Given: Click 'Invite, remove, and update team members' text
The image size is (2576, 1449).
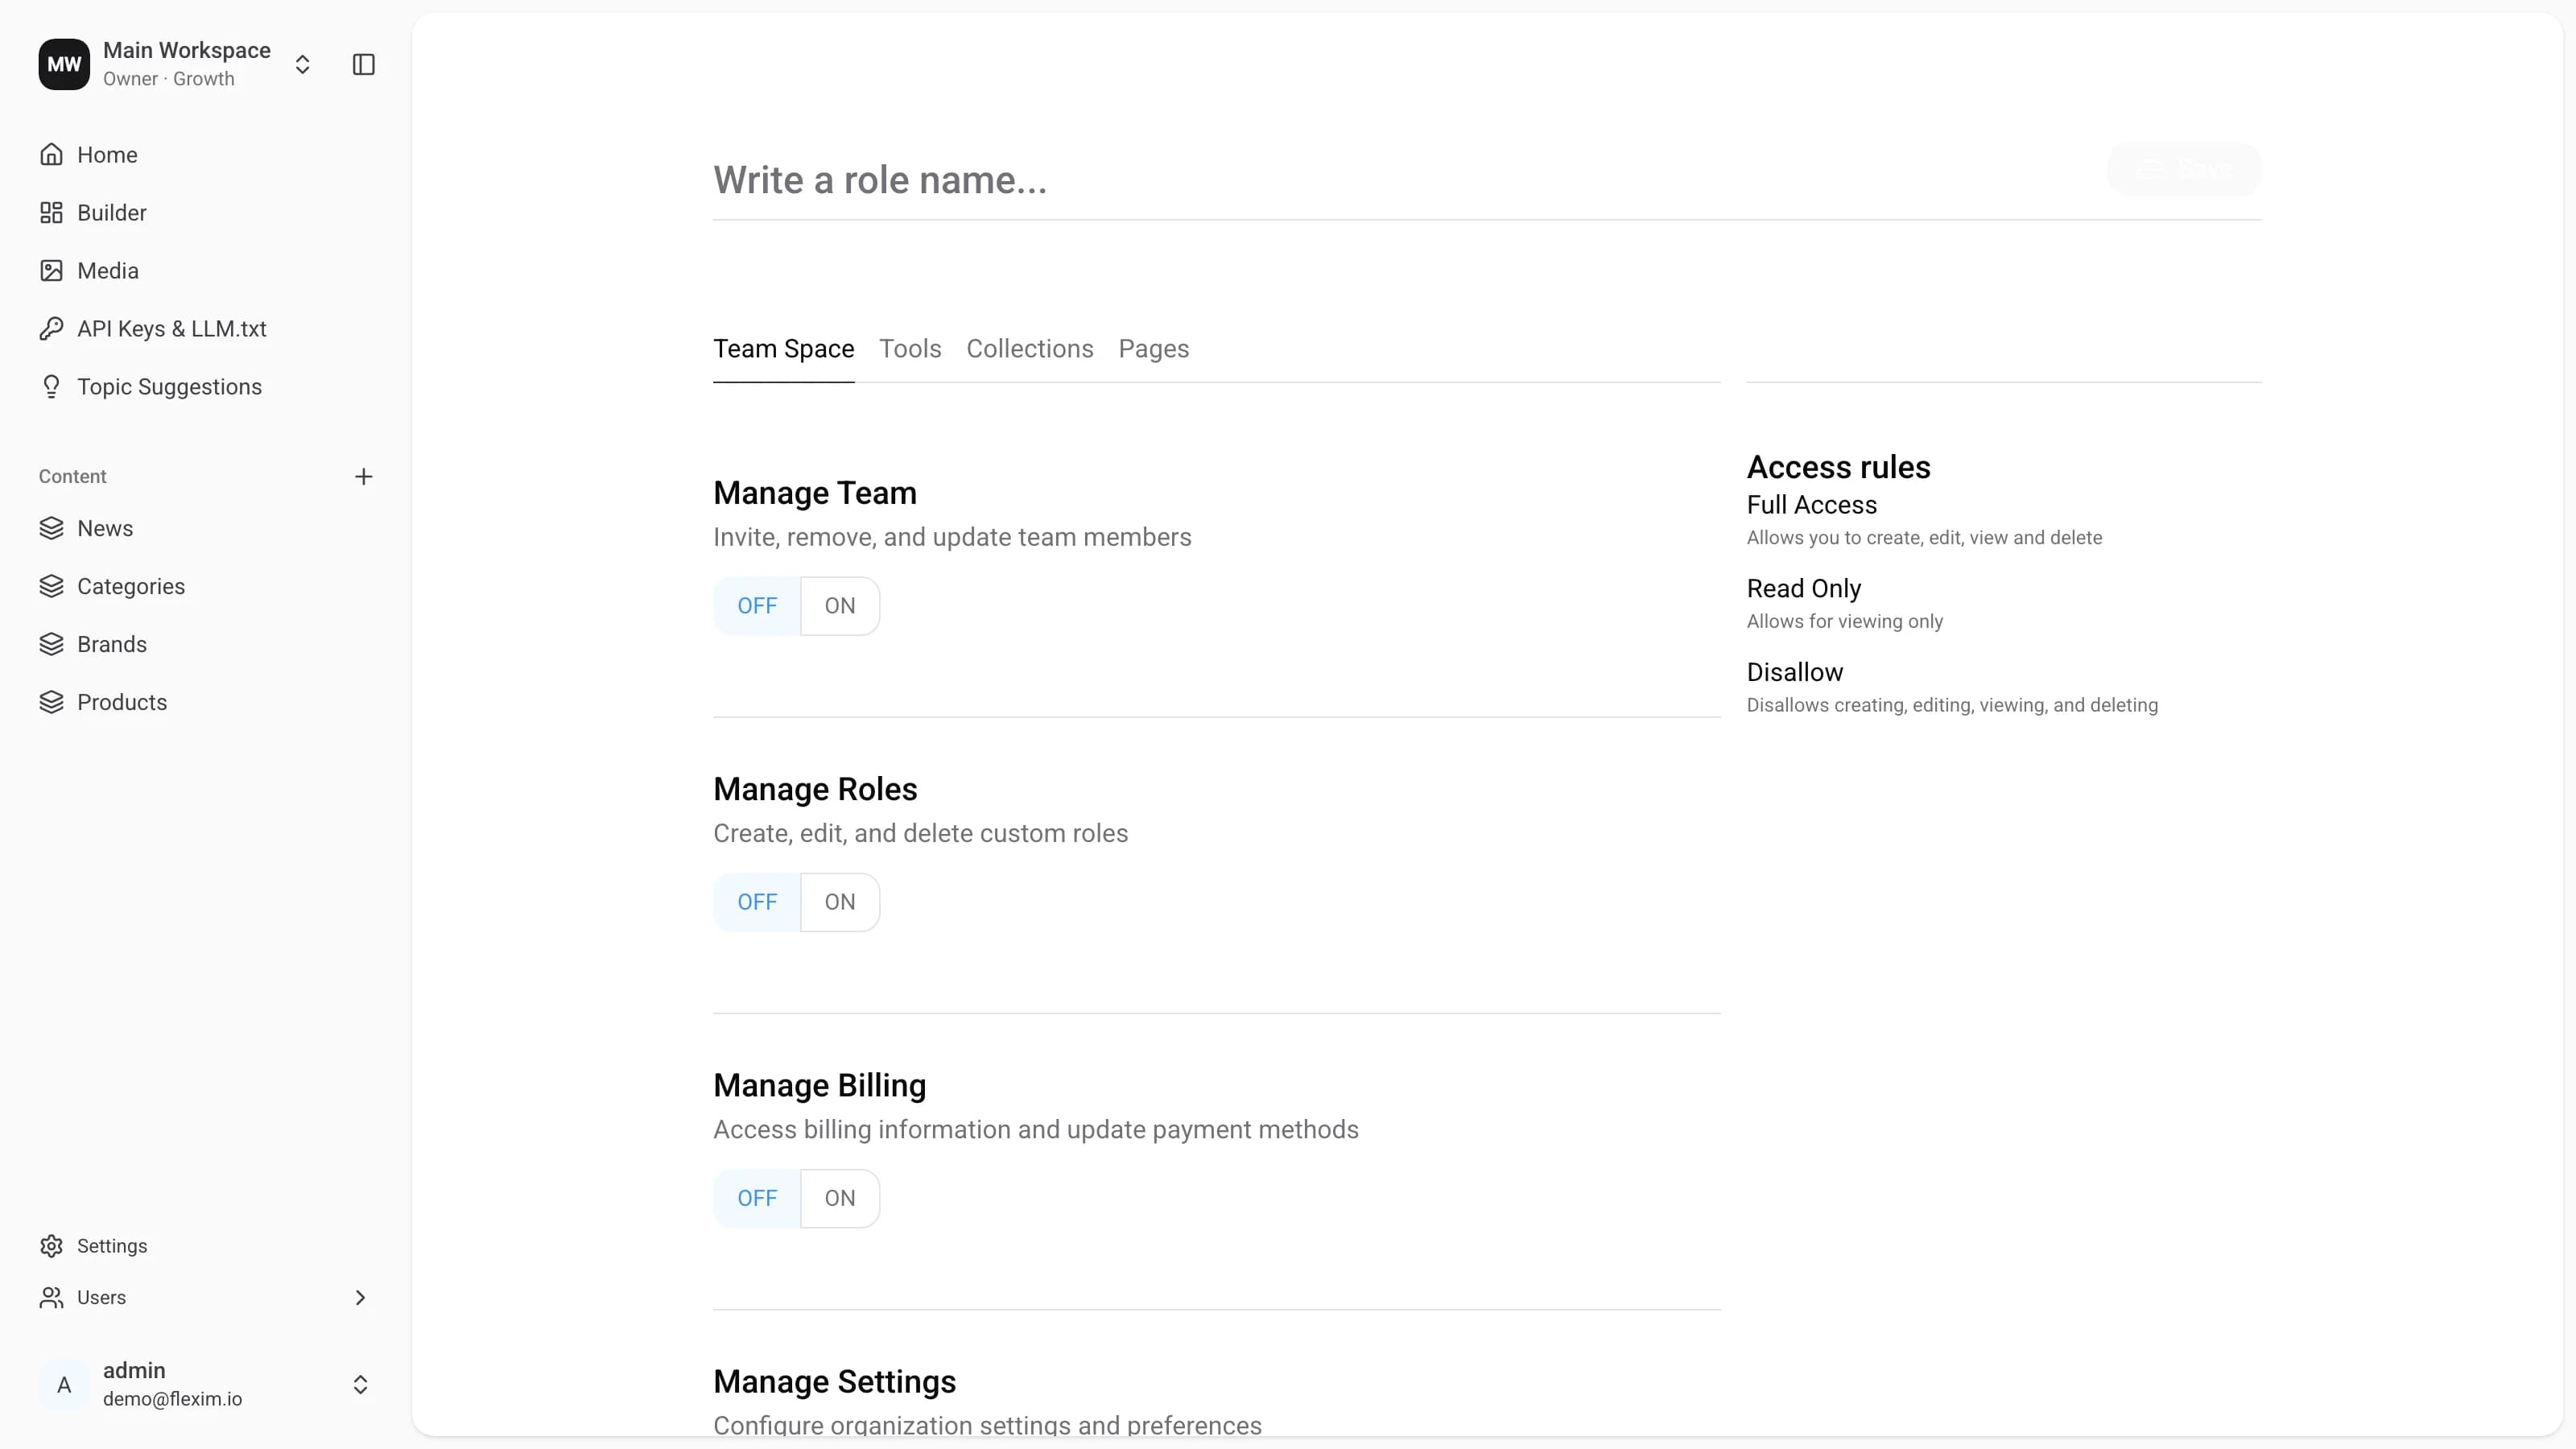Looking at the screenshot, I should point(952,538).
